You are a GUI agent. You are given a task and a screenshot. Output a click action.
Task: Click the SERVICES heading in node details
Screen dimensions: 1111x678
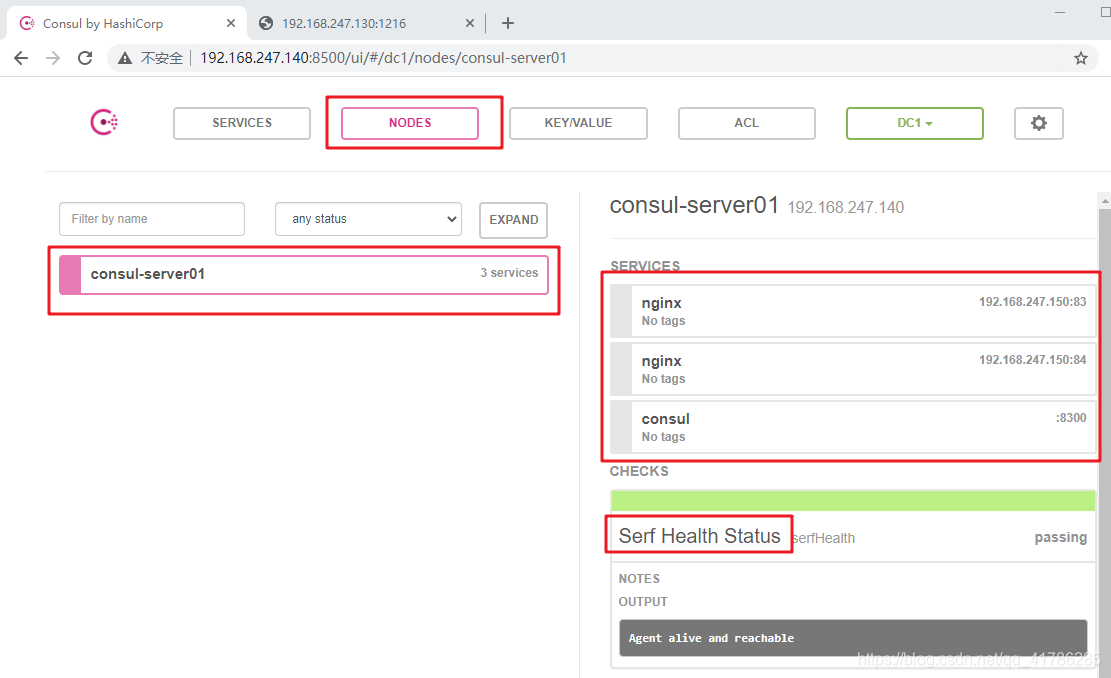tap(645, 266)
